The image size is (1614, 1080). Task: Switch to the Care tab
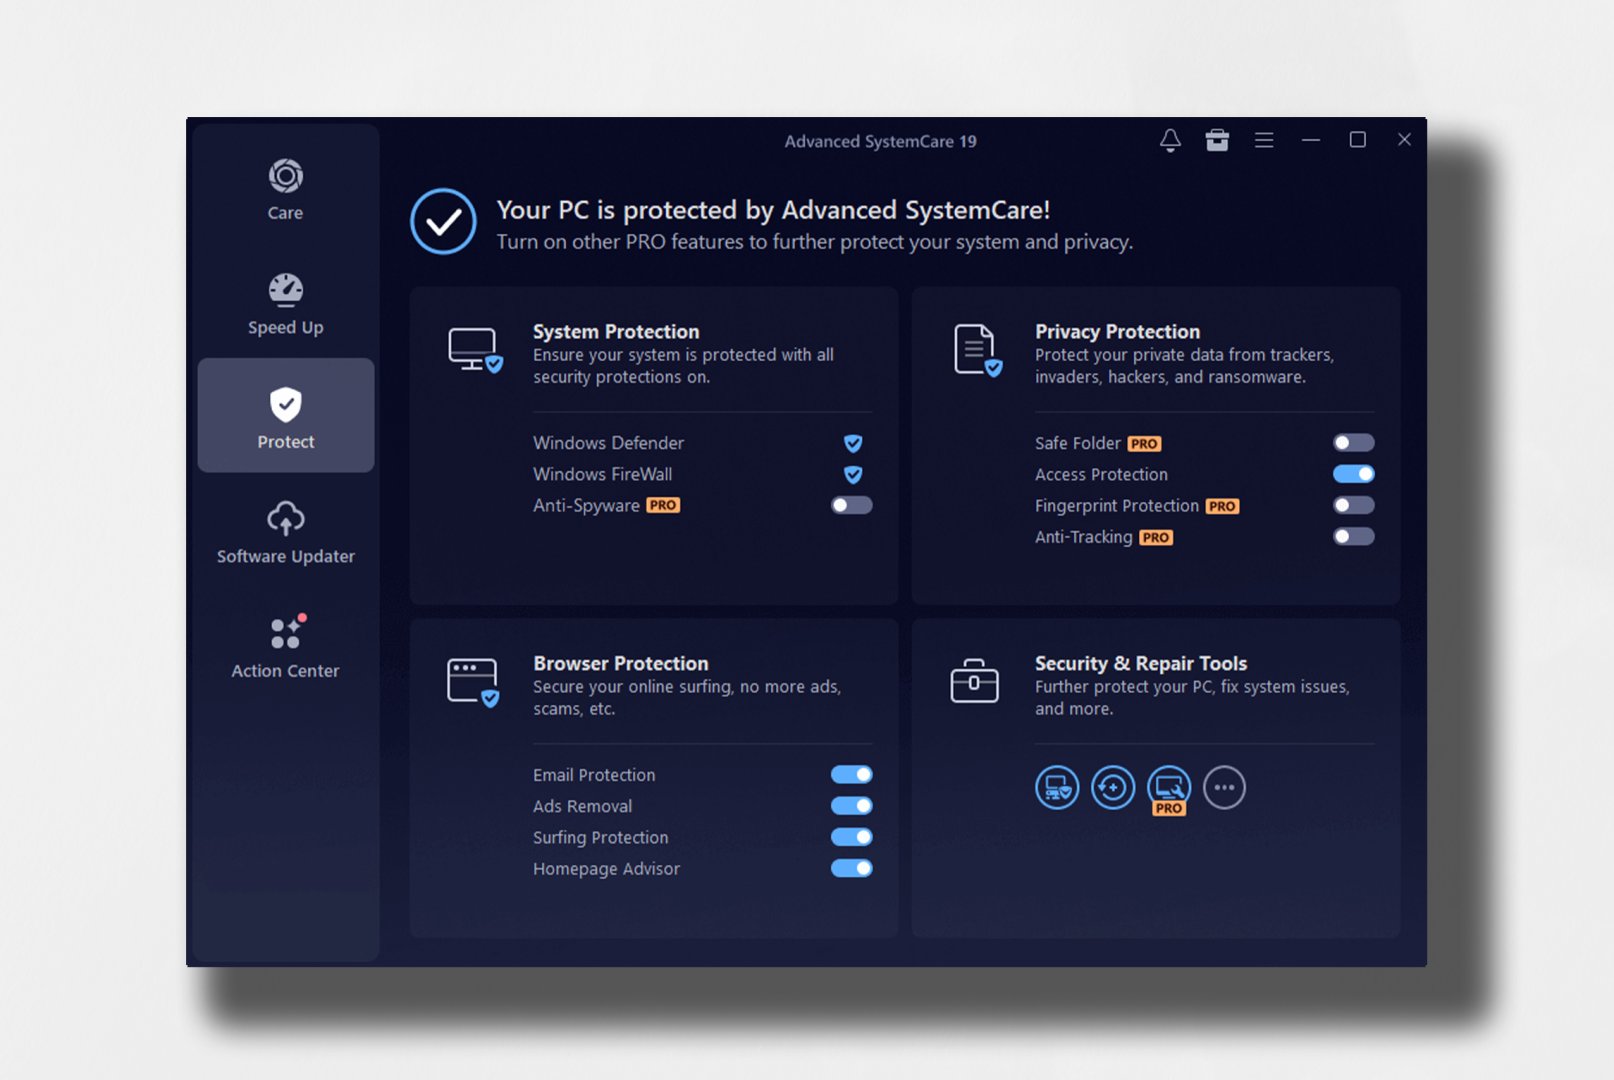(x=285, y=189)
